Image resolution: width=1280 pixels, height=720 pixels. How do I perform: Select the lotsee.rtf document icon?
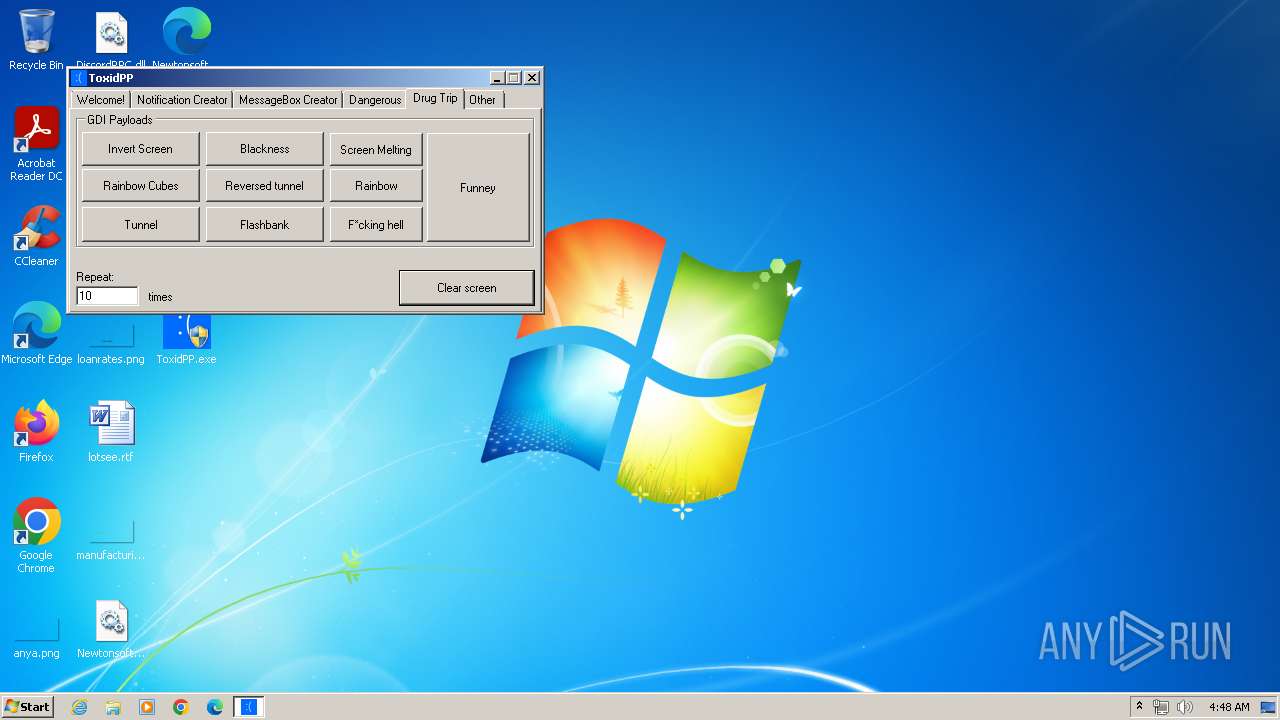(111, 432)
